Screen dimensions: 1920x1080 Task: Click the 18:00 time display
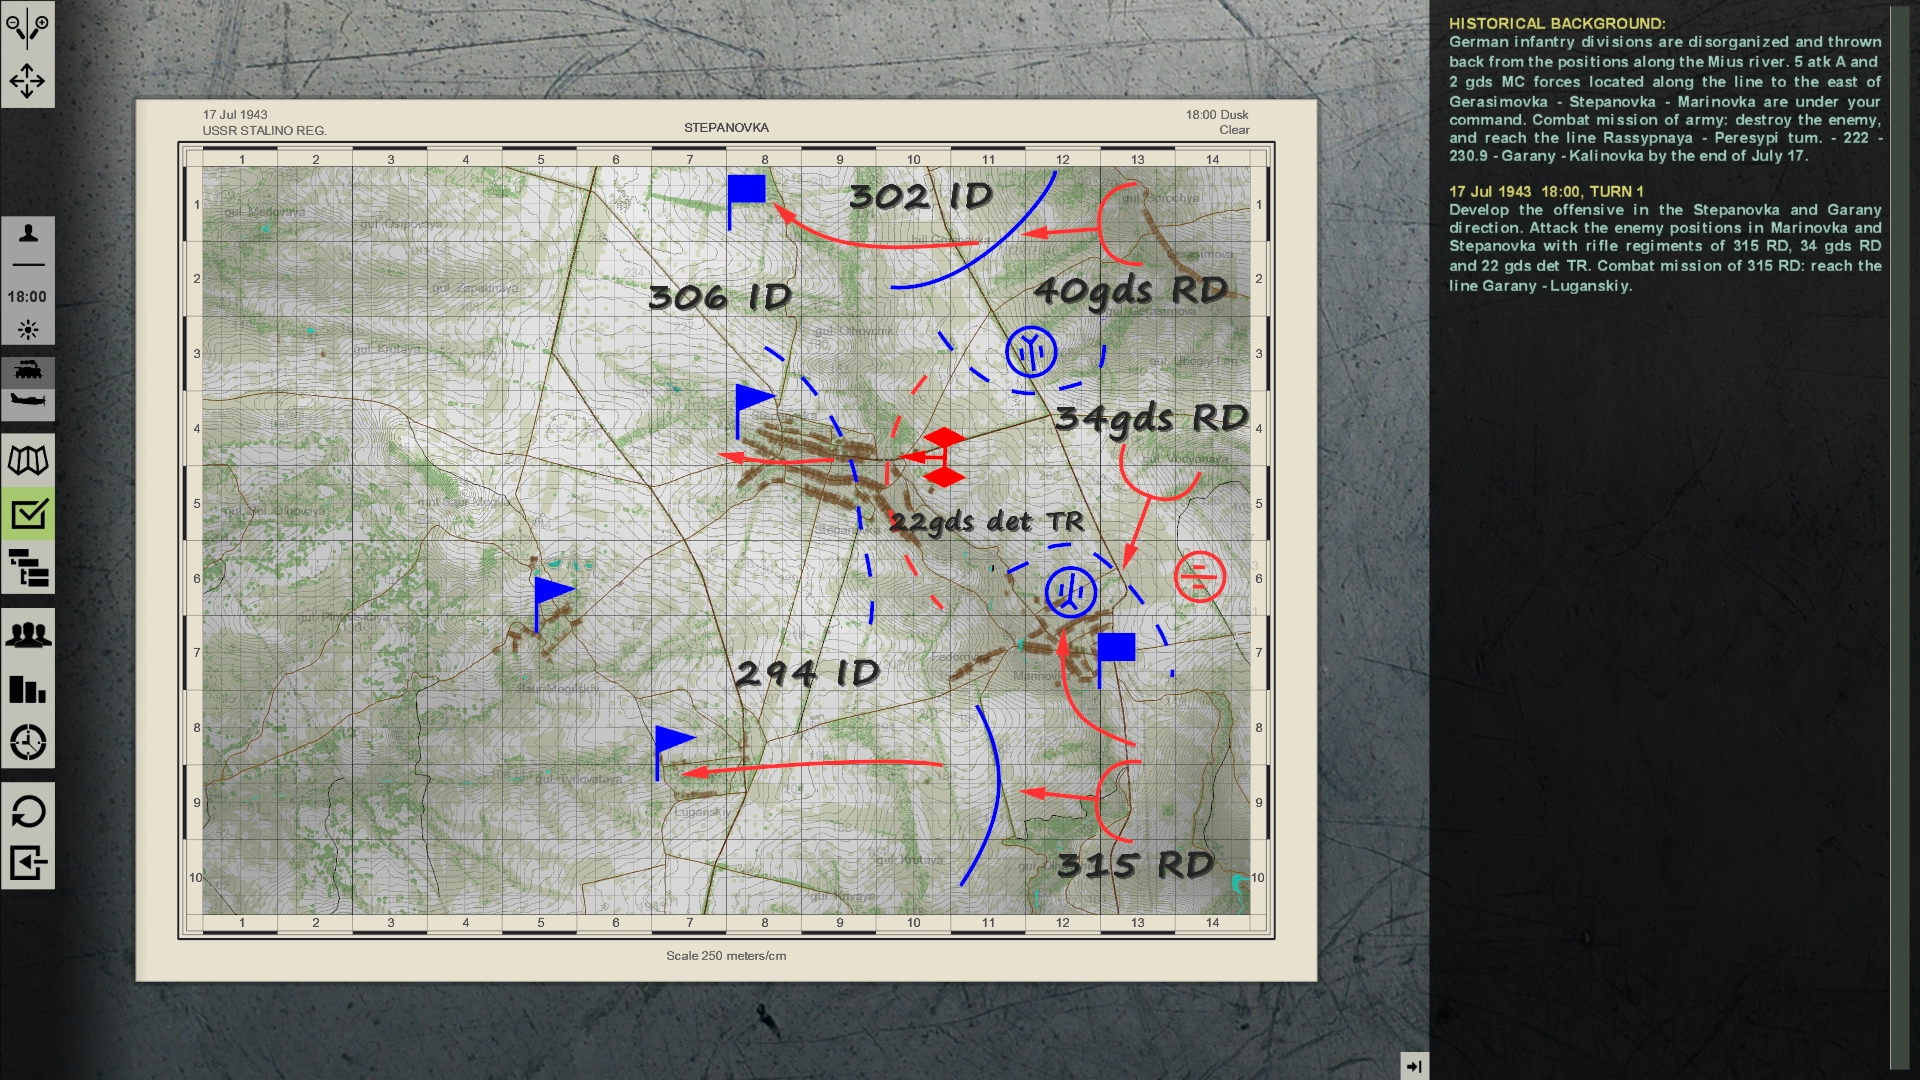(x=29, y=296)
